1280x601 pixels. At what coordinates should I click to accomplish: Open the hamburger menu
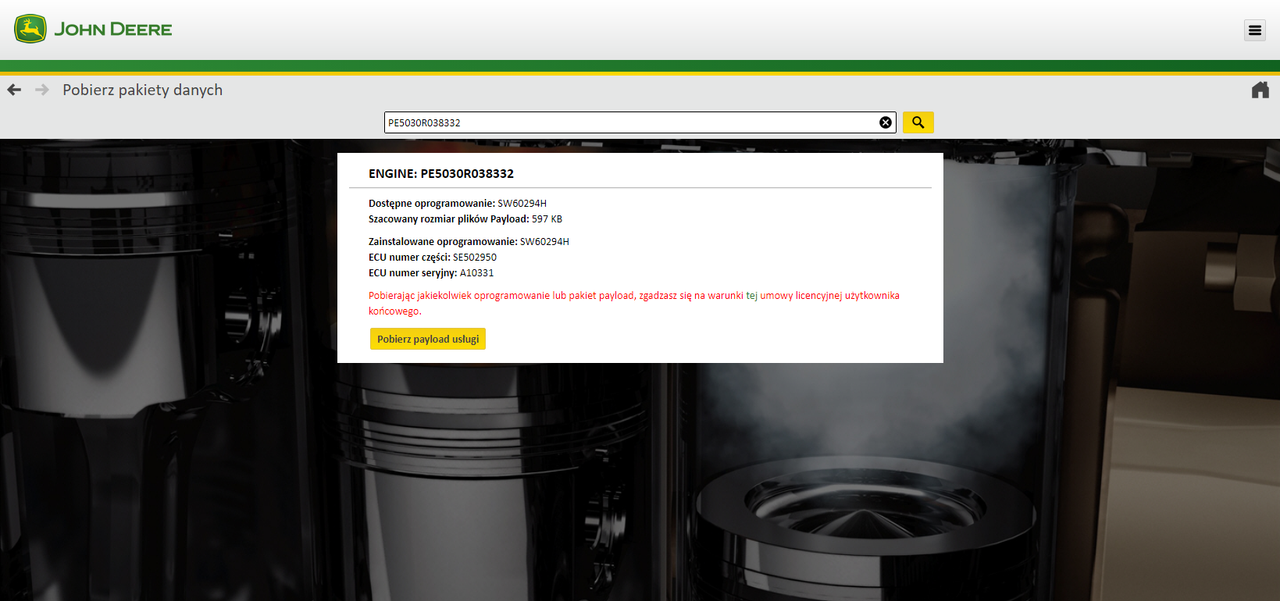pyautogui.click(x=1255, y=30)
